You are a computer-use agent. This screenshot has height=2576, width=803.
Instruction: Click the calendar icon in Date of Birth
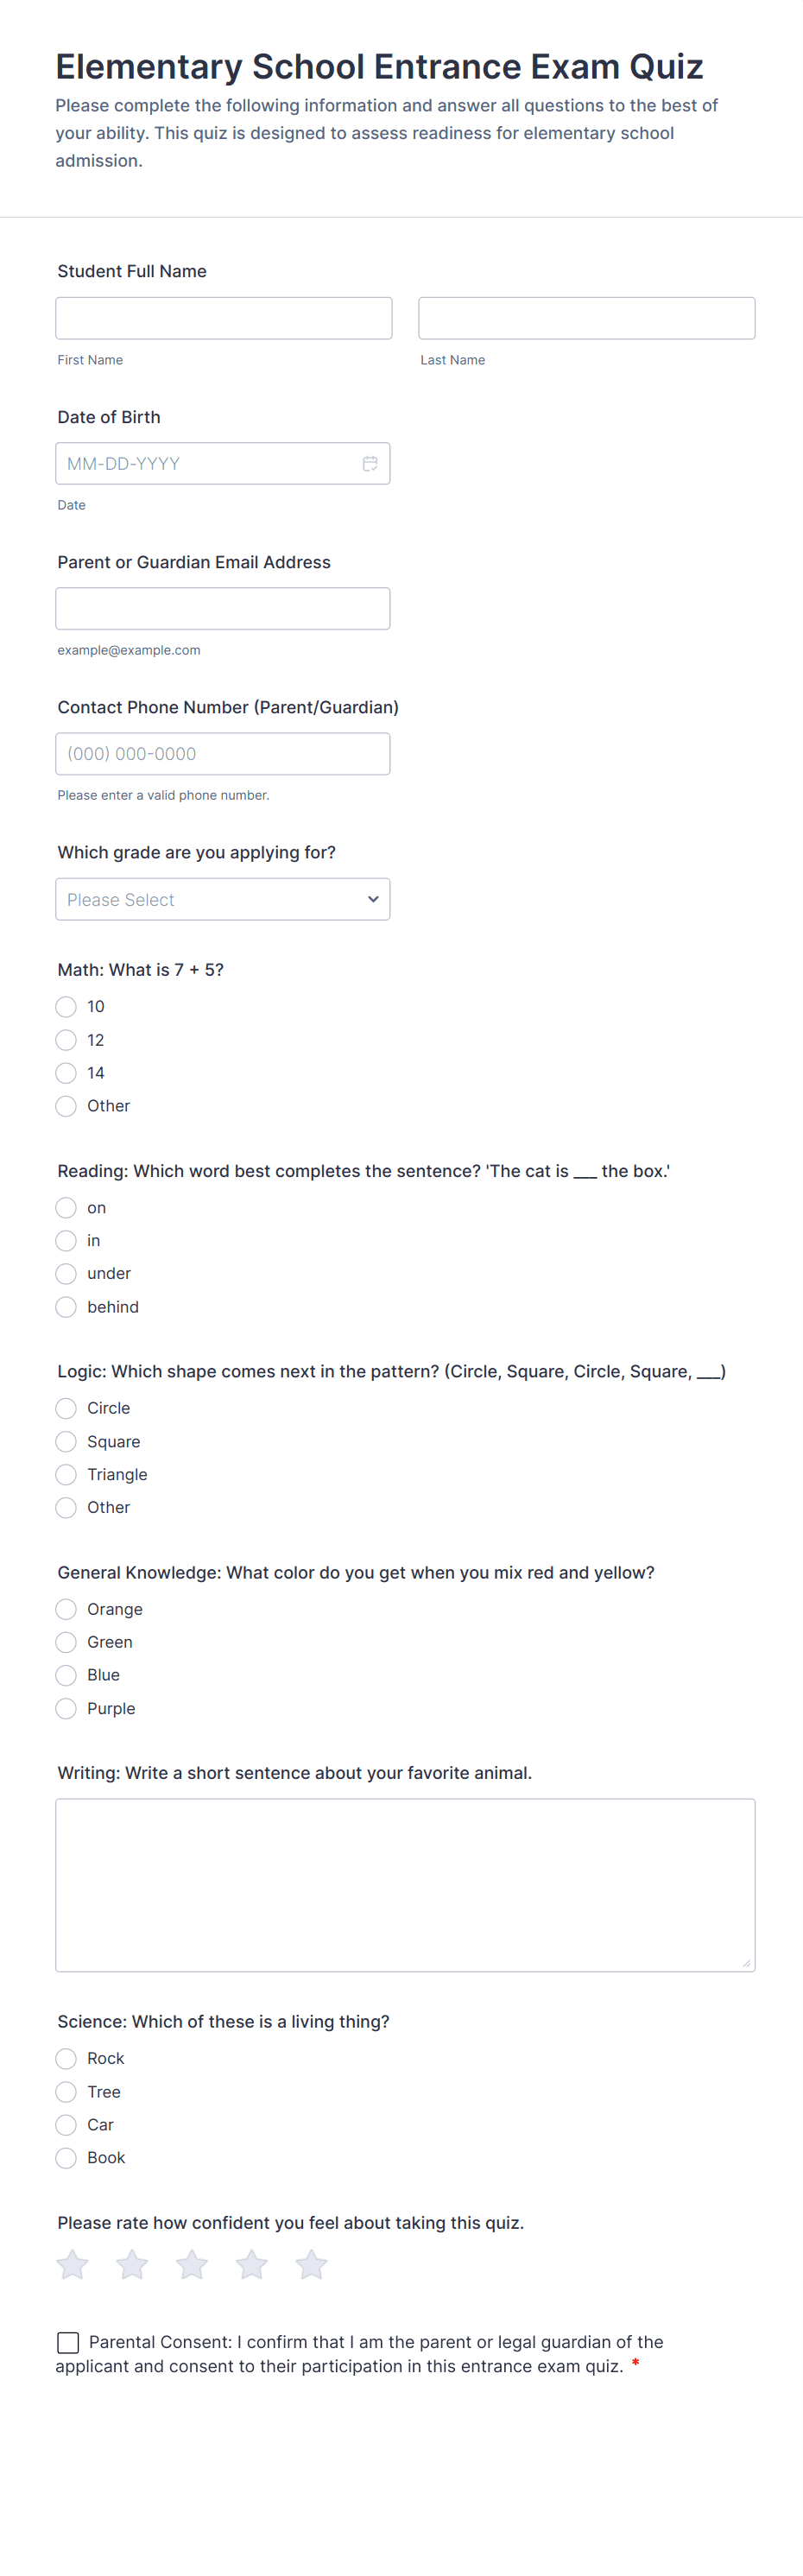point(370,463)
